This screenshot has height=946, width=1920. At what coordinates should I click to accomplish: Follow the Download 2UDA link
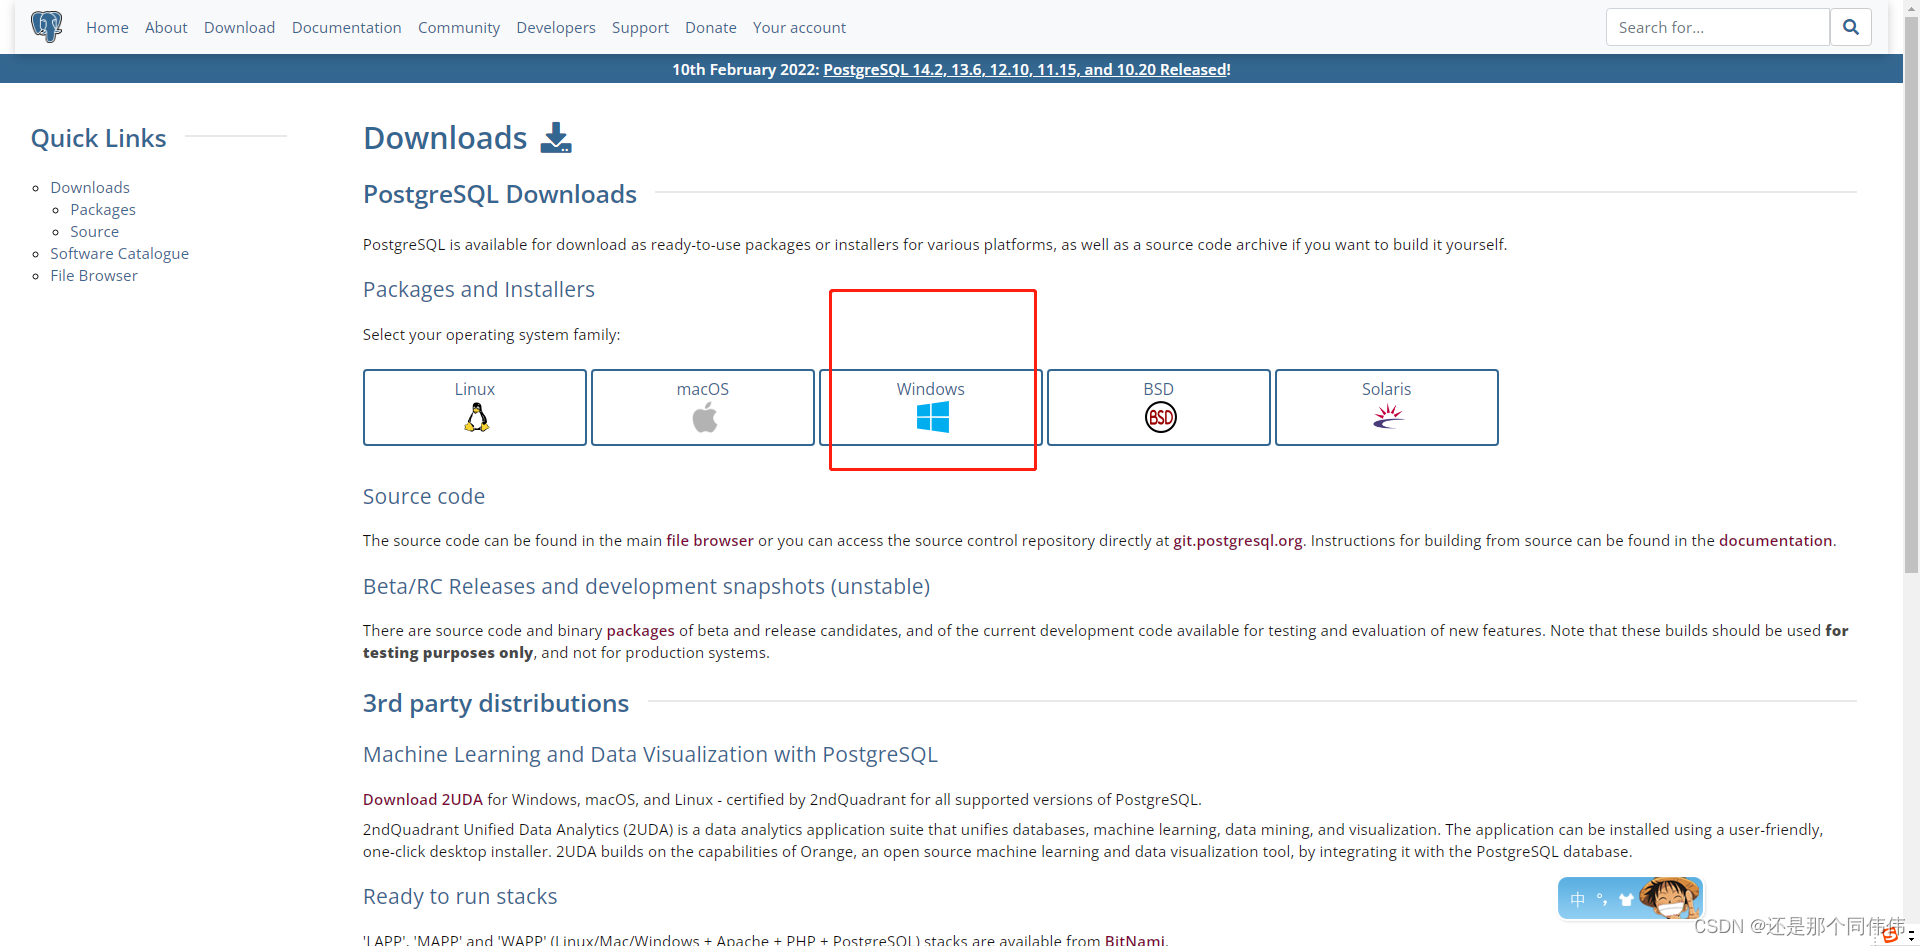point(423,799)
